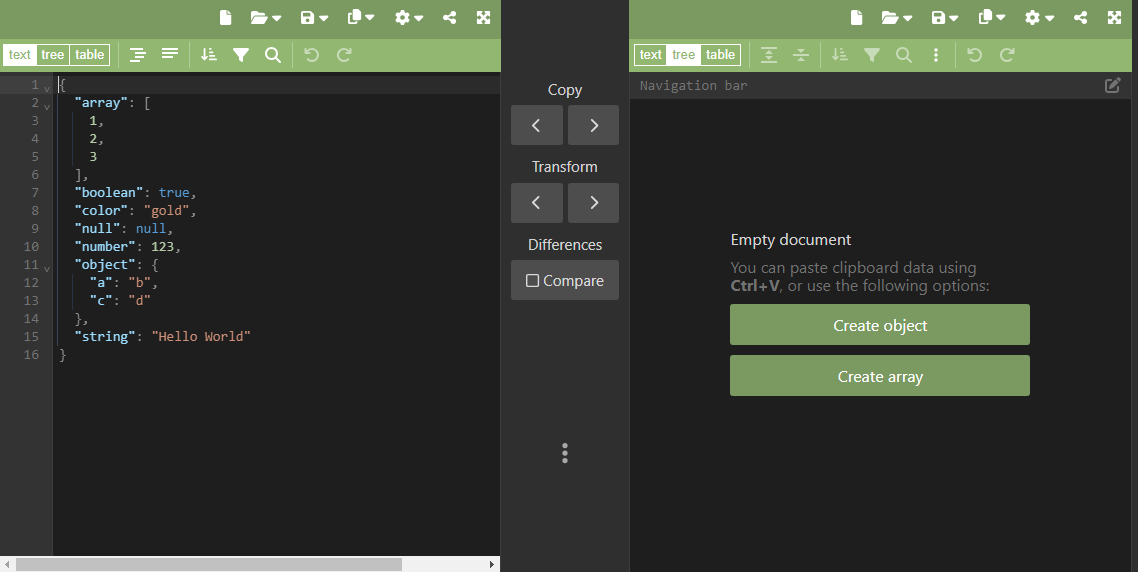The height and width of the screenshot is (572, 1138).
Task: Click share icon in left editor
Action: click(x=449, y=17)
